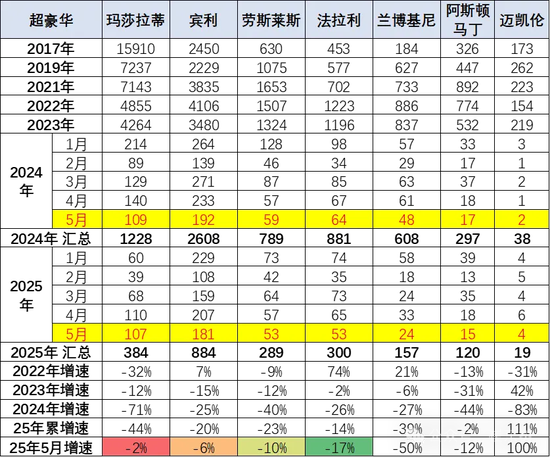This screenshot has height=457, width=550.
Task: Click highlighted cell 109 in 2024 5月 row
Action: tap(136, 220)
